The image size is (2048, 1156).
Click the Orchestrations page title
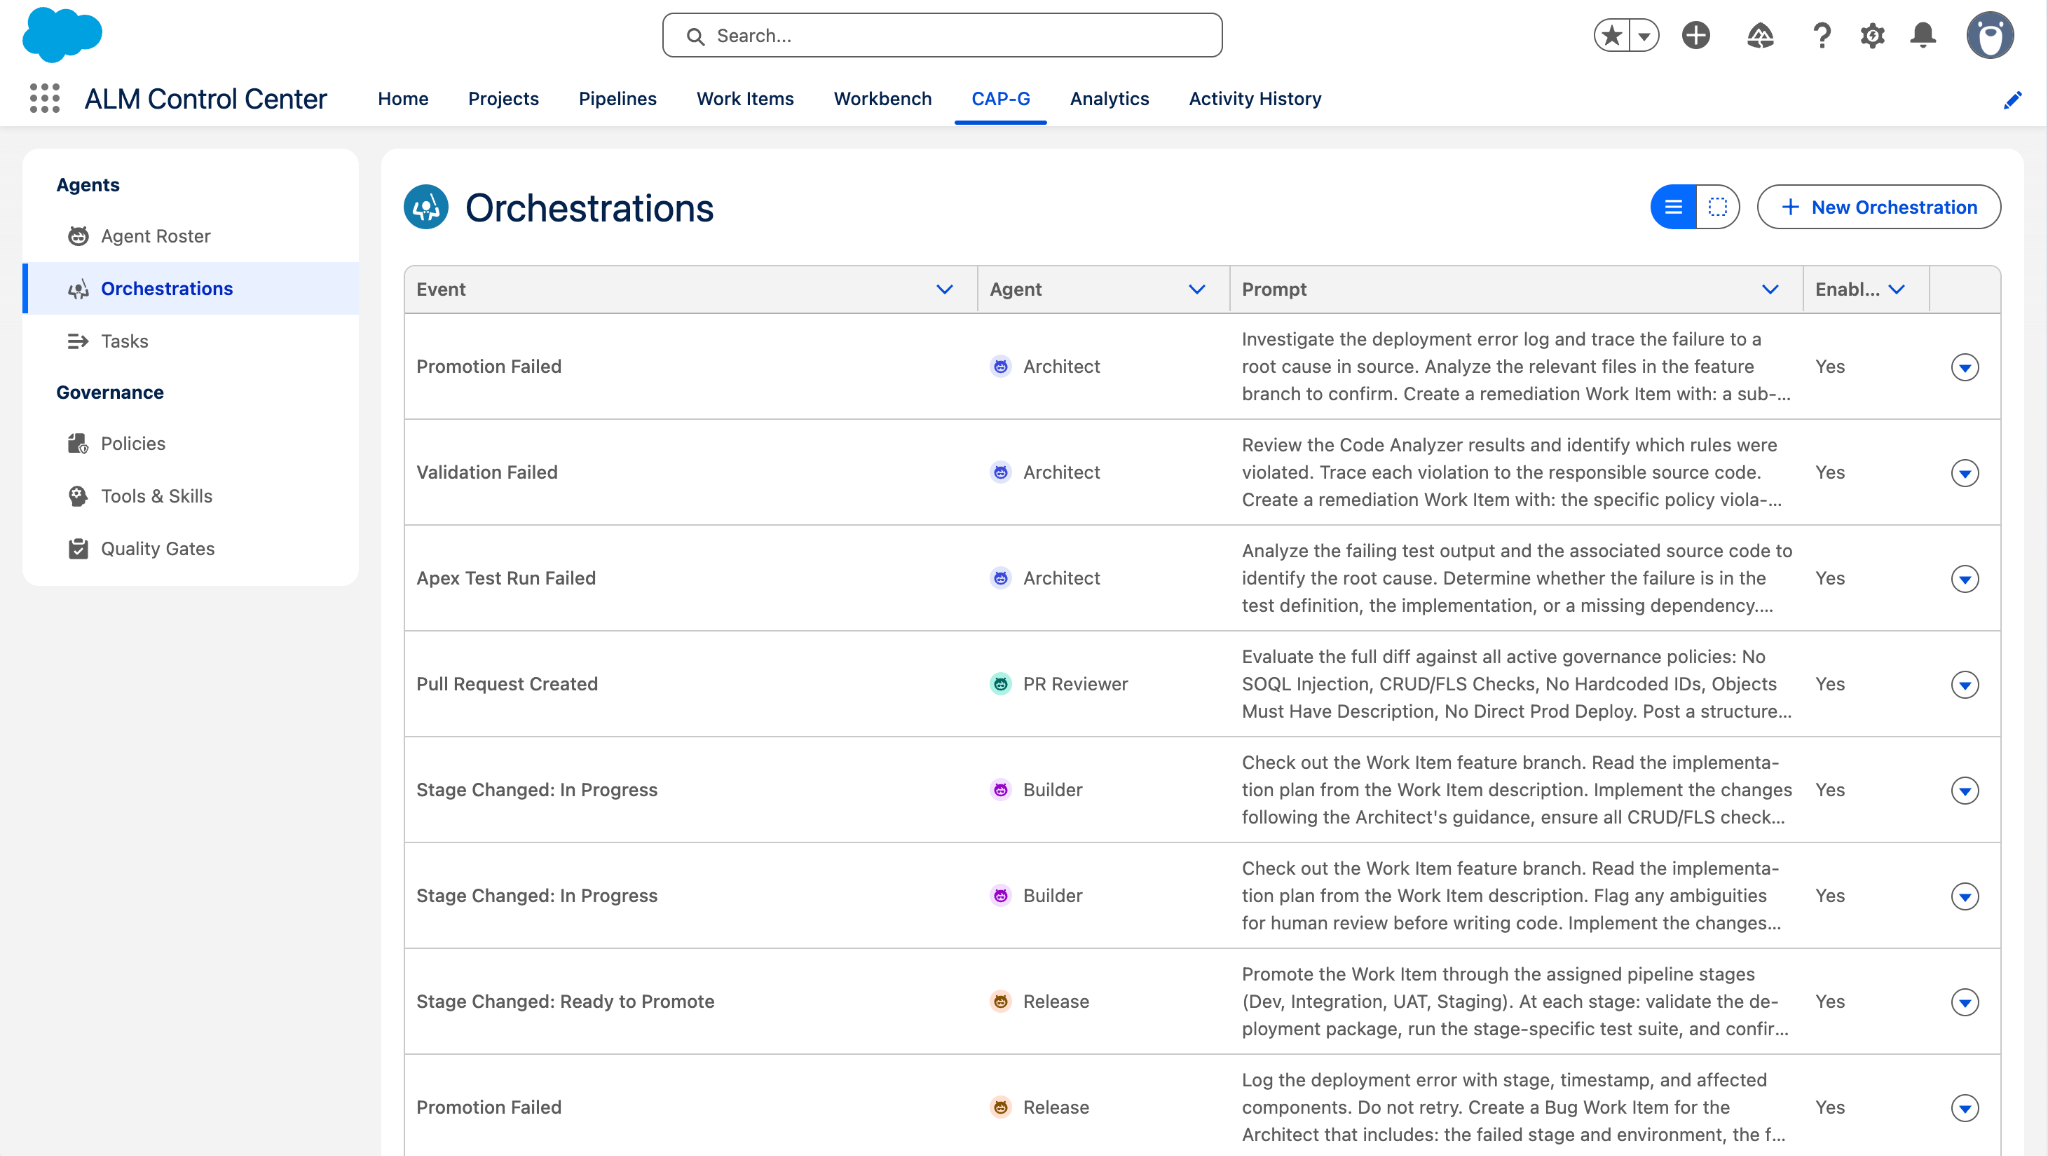coord(589,208)
